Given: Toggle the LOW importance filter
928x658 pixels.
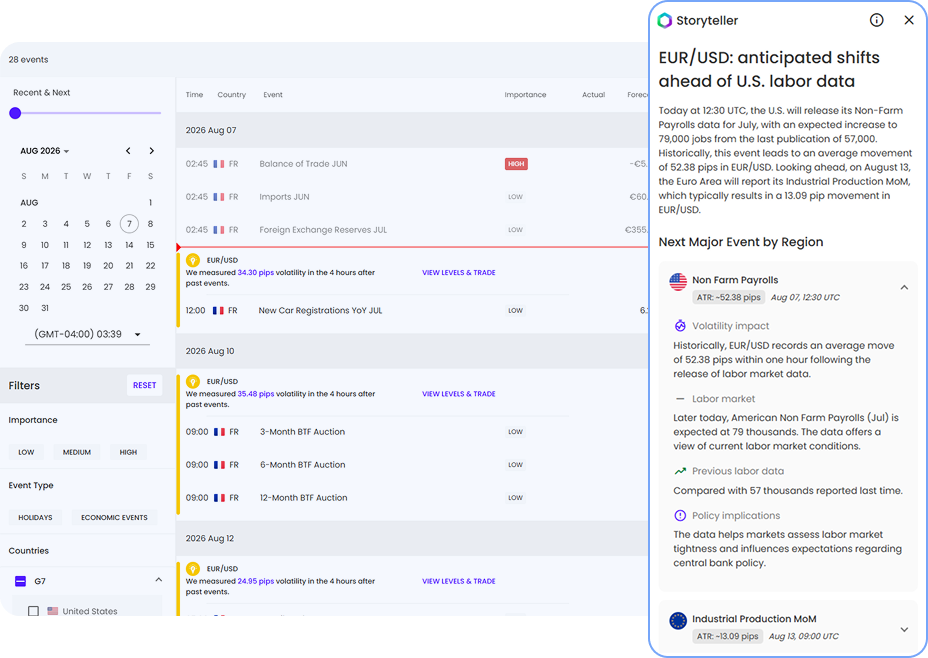Looking at the screenshot, I should pos(26,452).
